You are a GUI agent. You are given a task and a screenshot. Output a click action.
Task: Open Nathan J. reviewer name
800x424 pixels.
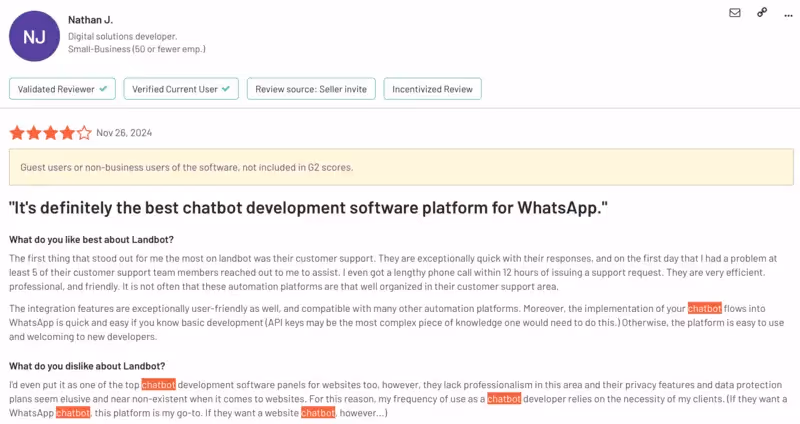point(90,20)
